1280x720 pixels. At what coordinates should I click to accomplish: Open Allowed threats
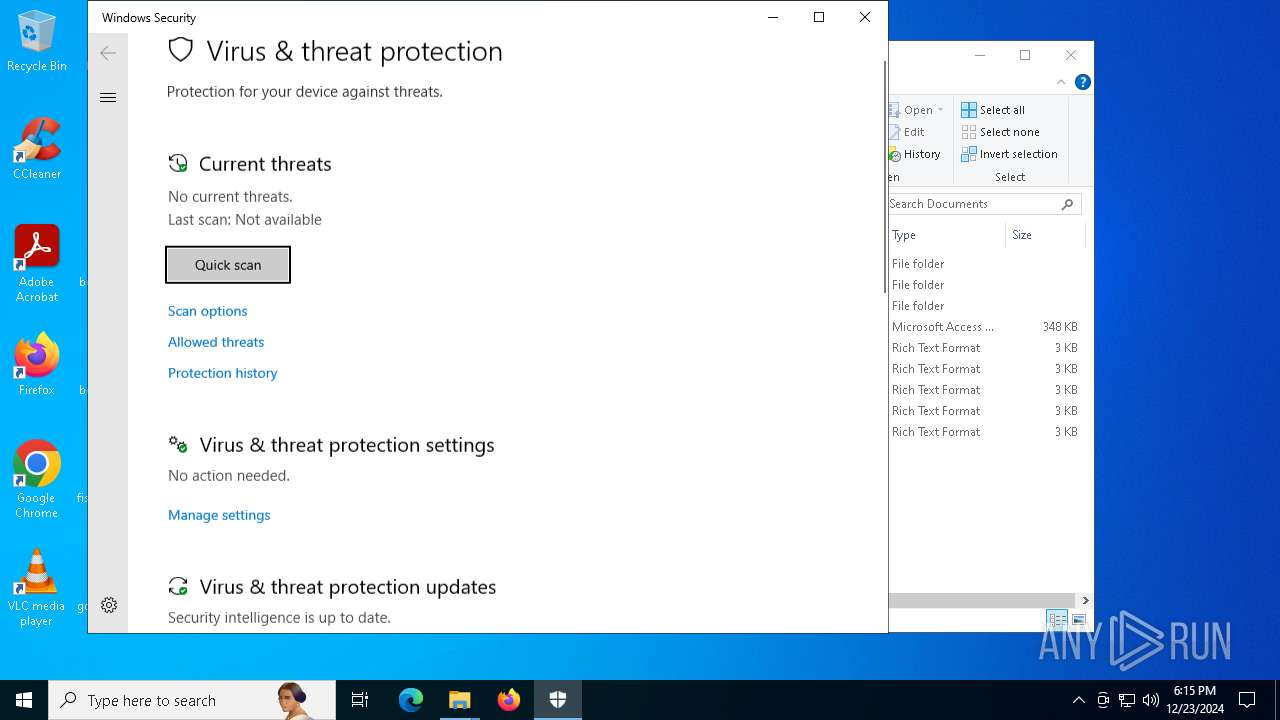point(216,342)
